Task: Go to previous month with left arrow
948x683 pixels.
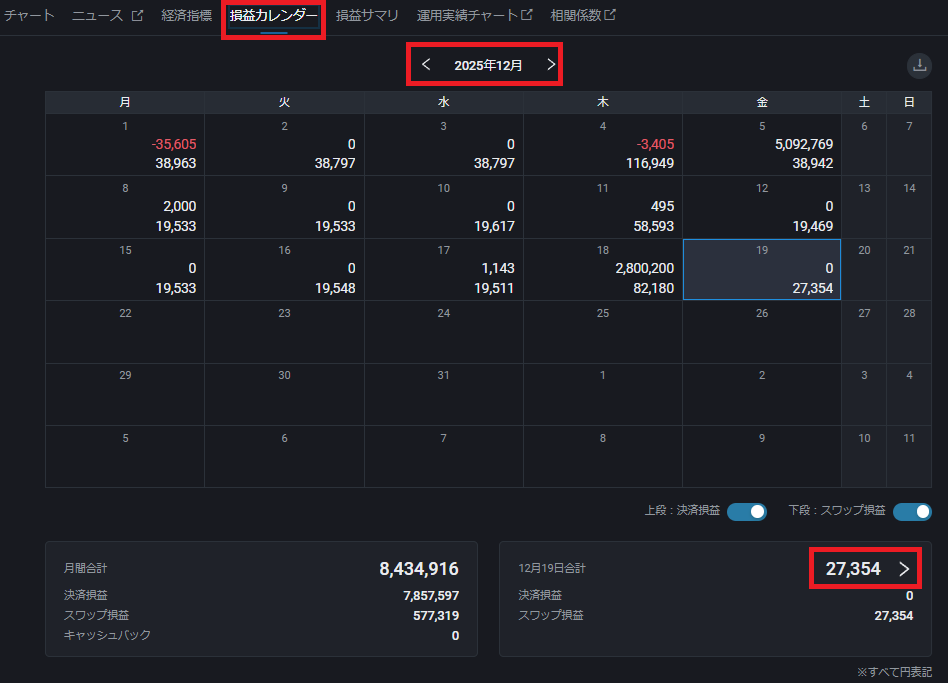Action: point(427,65)
